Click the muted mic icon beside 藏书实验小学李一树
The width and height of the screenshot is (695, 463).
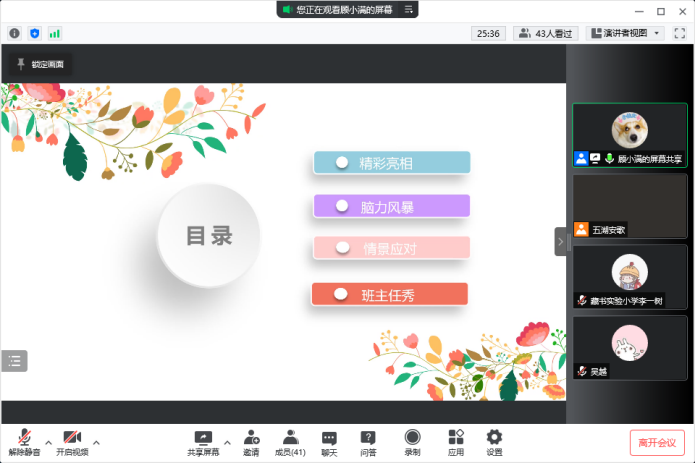click(x=582, y=300)
